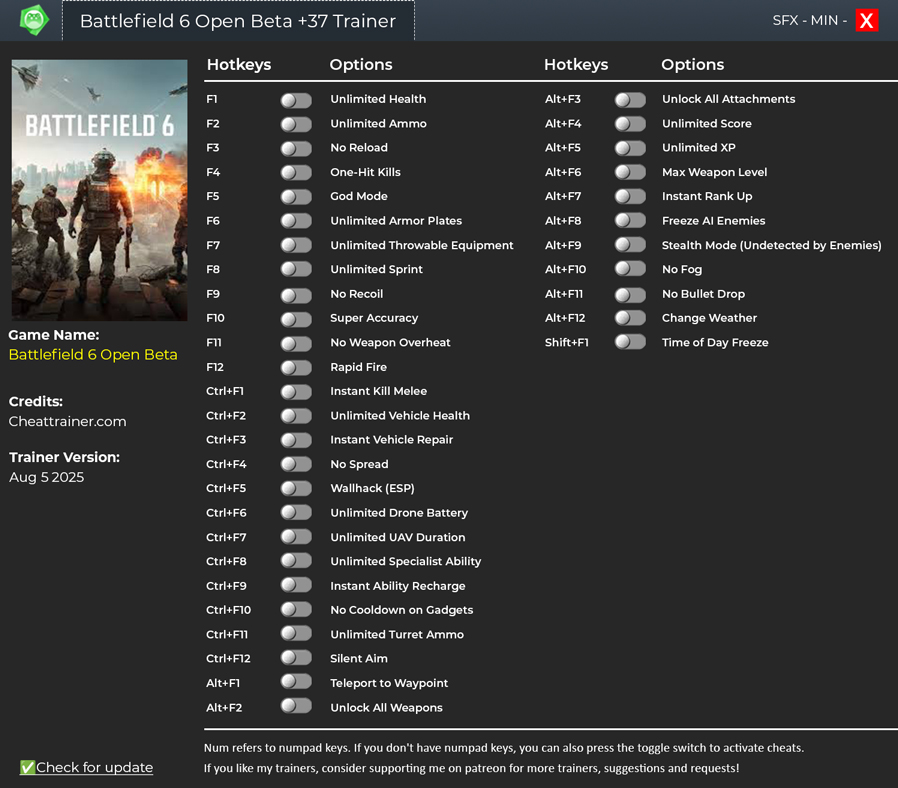This screenshot has height=788, width=898.
Task: Enable Unlimited XP toggle
Action: coord(630,149)
